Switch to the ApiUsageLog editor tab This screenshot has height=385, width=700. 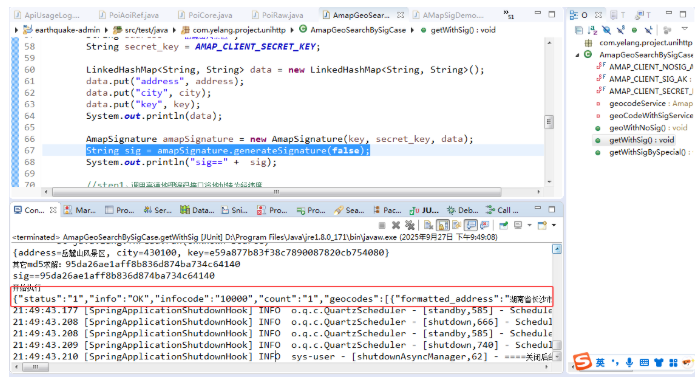click(x=47, y=15)
